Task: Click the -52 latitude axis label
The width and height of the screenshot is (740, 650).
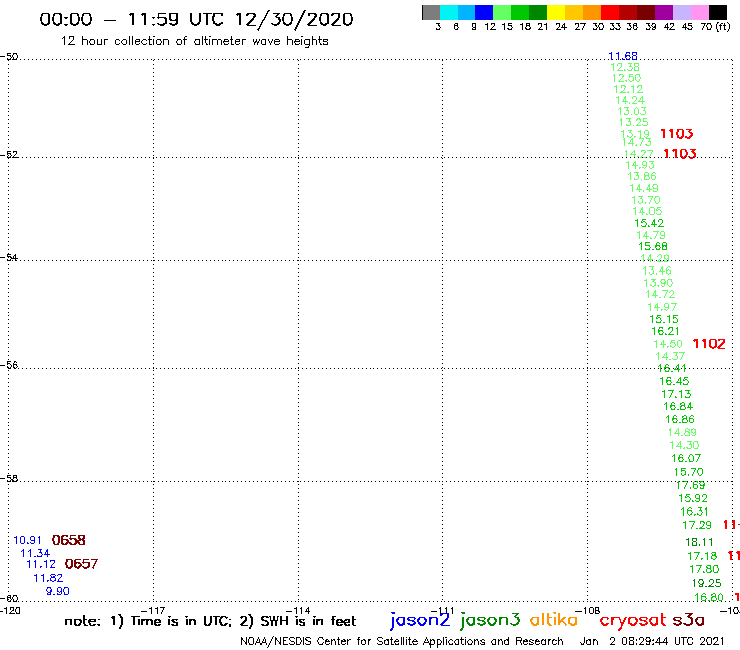Action: tap(9, 155)
